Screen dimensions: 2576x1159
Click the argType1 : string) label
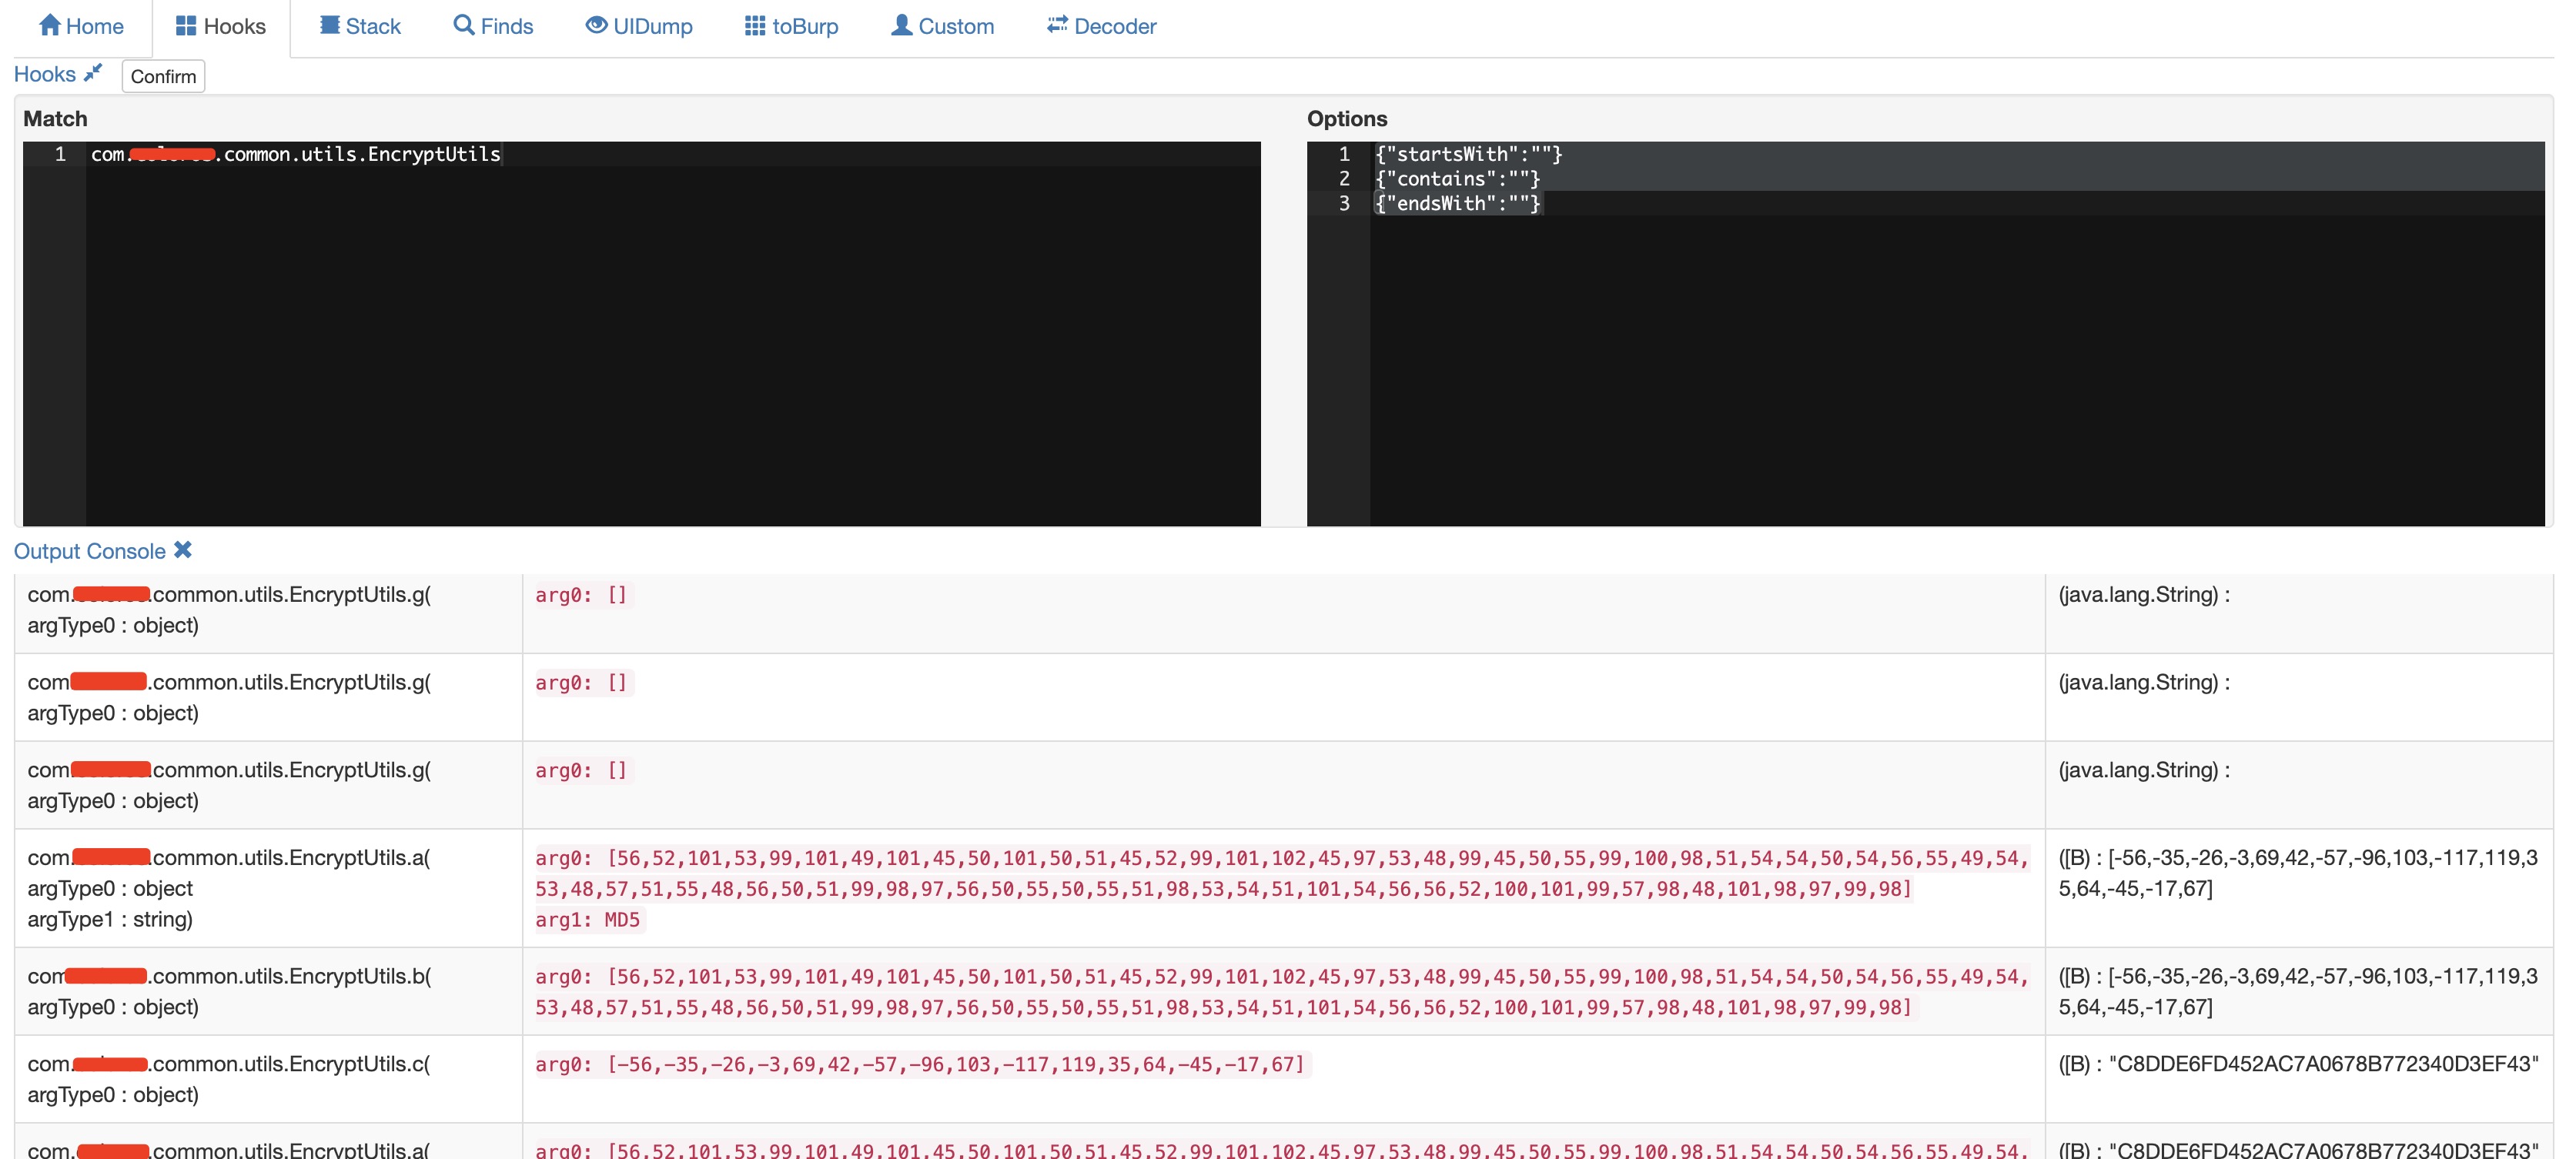[x=110, y=919]
